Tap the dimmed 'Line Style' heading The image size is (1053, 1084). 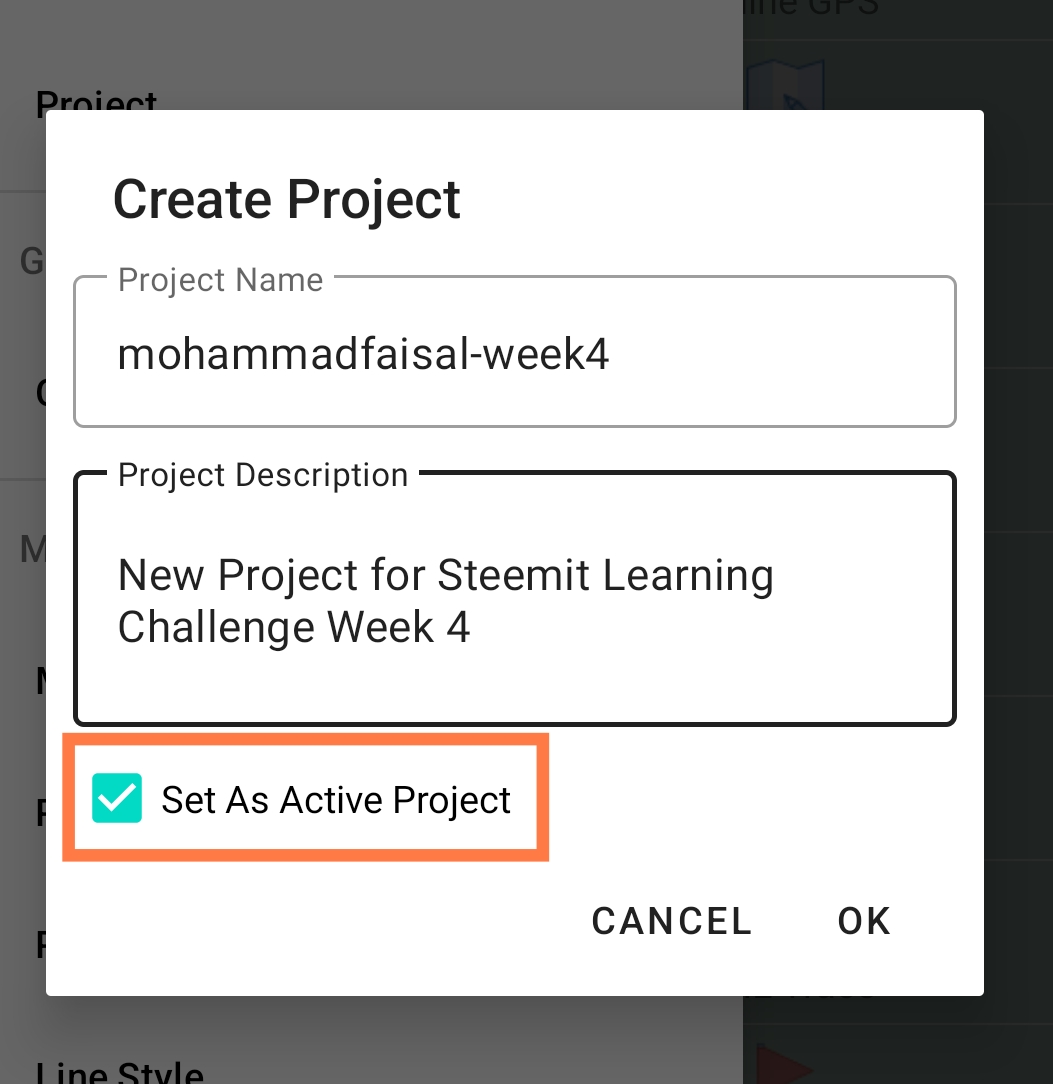120,1072
